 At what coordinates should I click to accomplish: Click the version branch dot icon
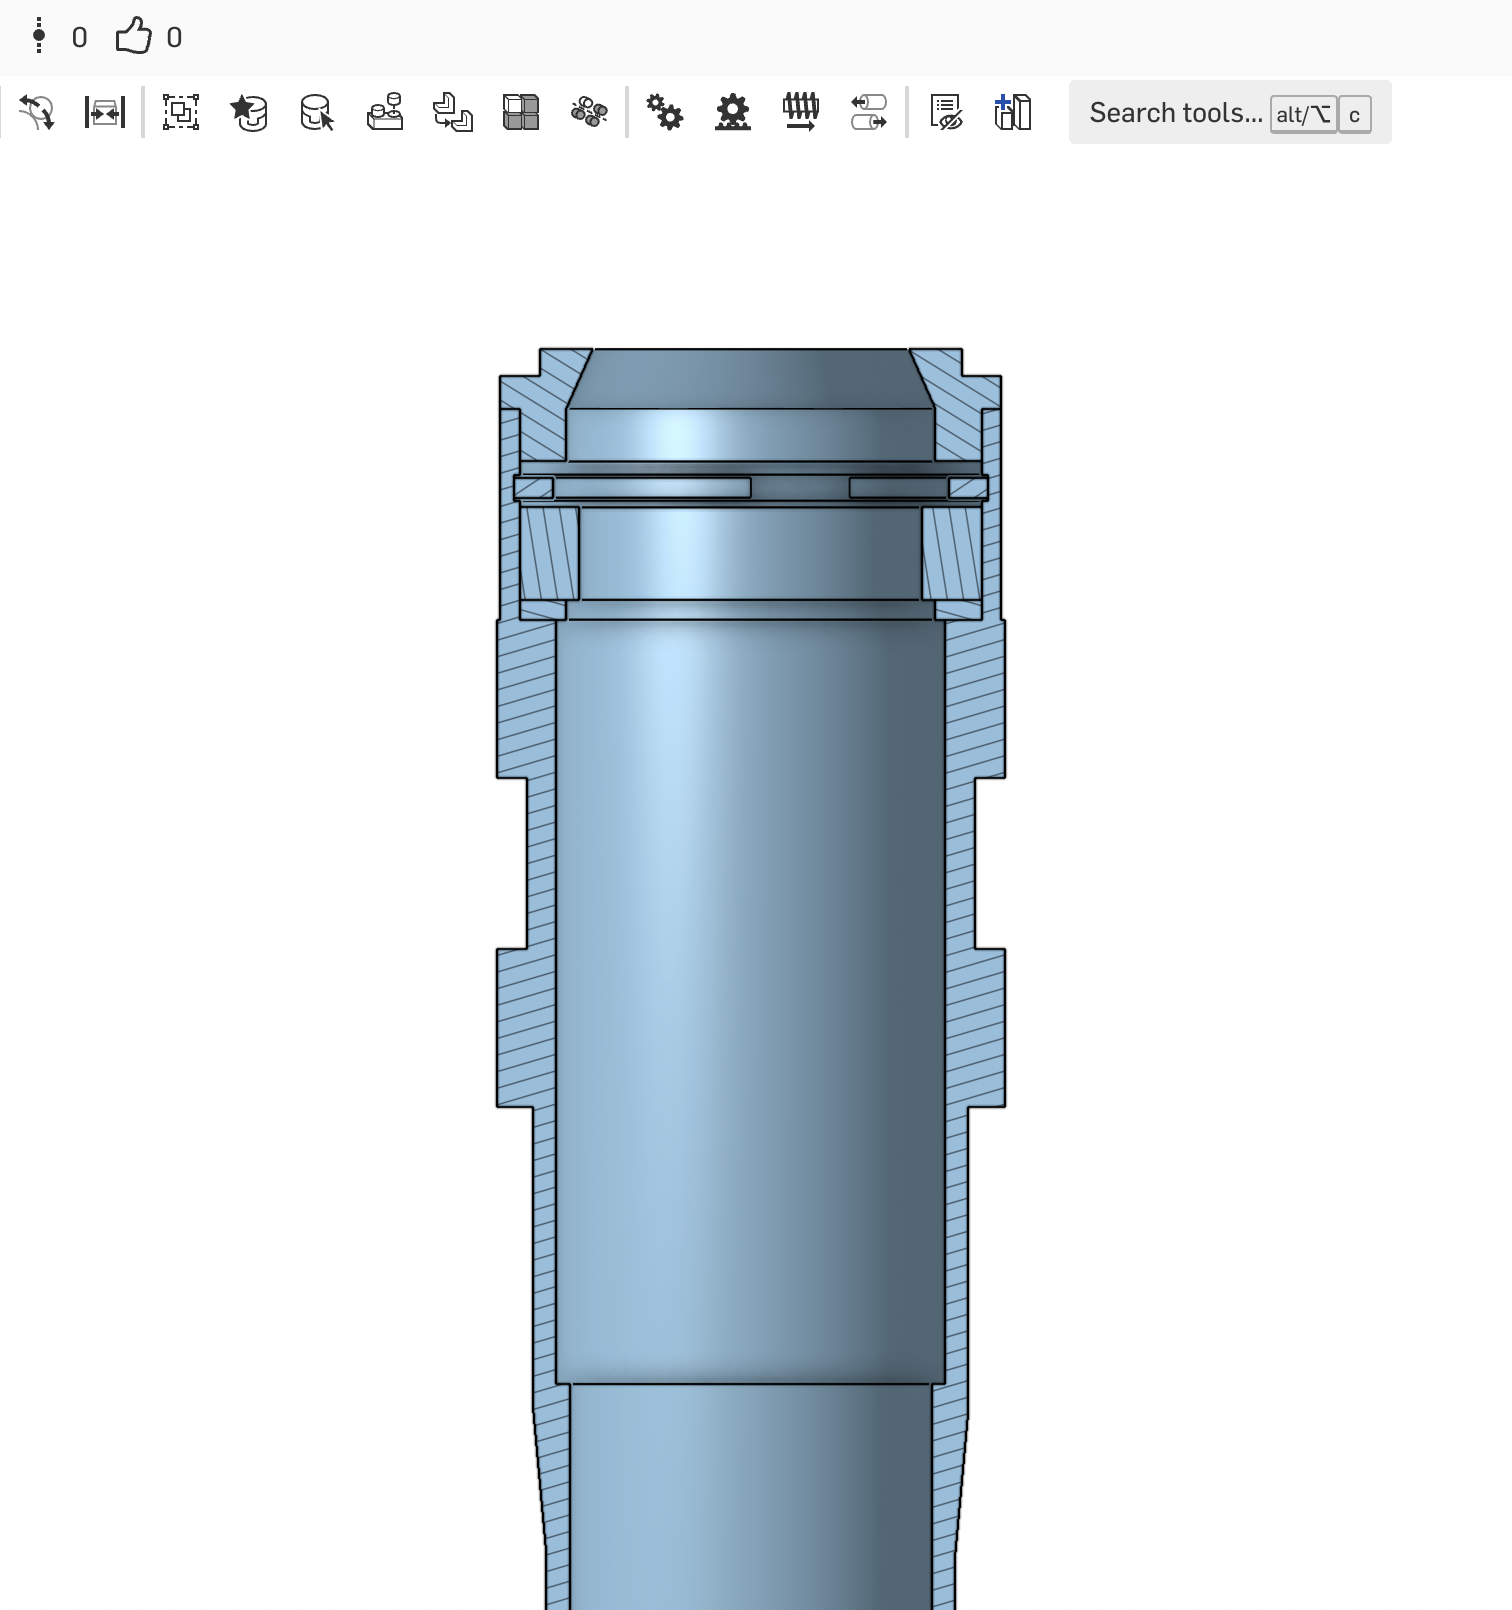(39, 37)
